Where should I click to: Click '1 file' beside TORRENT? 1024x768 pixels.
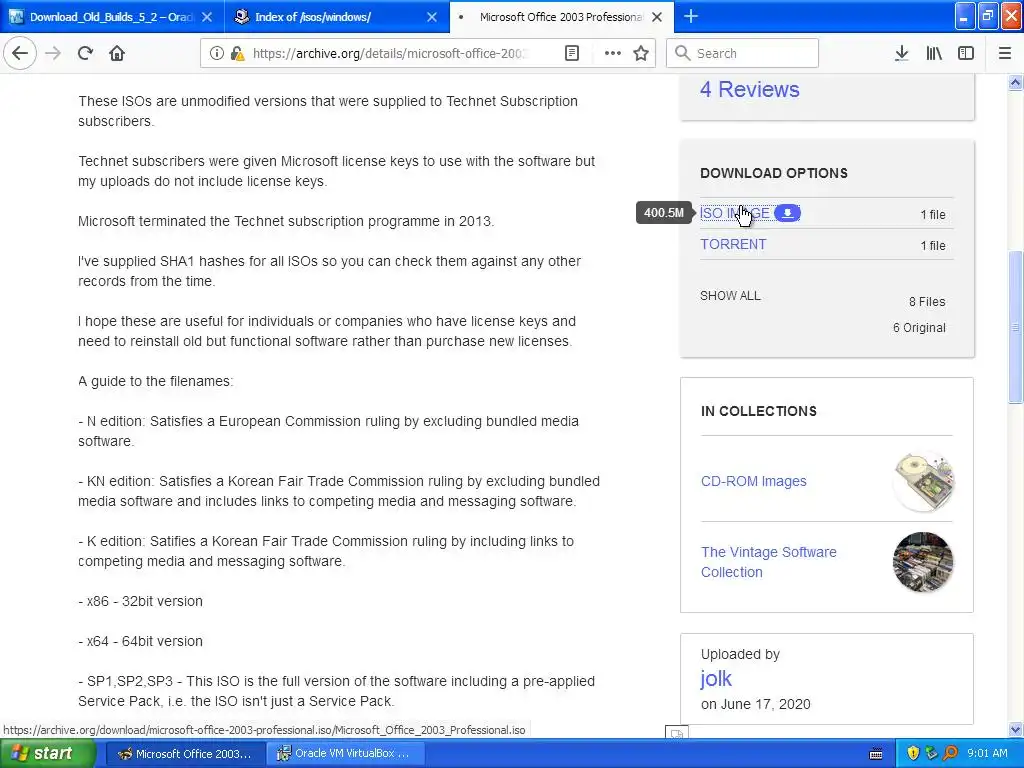pyautogui.click(x=933, y=246)
